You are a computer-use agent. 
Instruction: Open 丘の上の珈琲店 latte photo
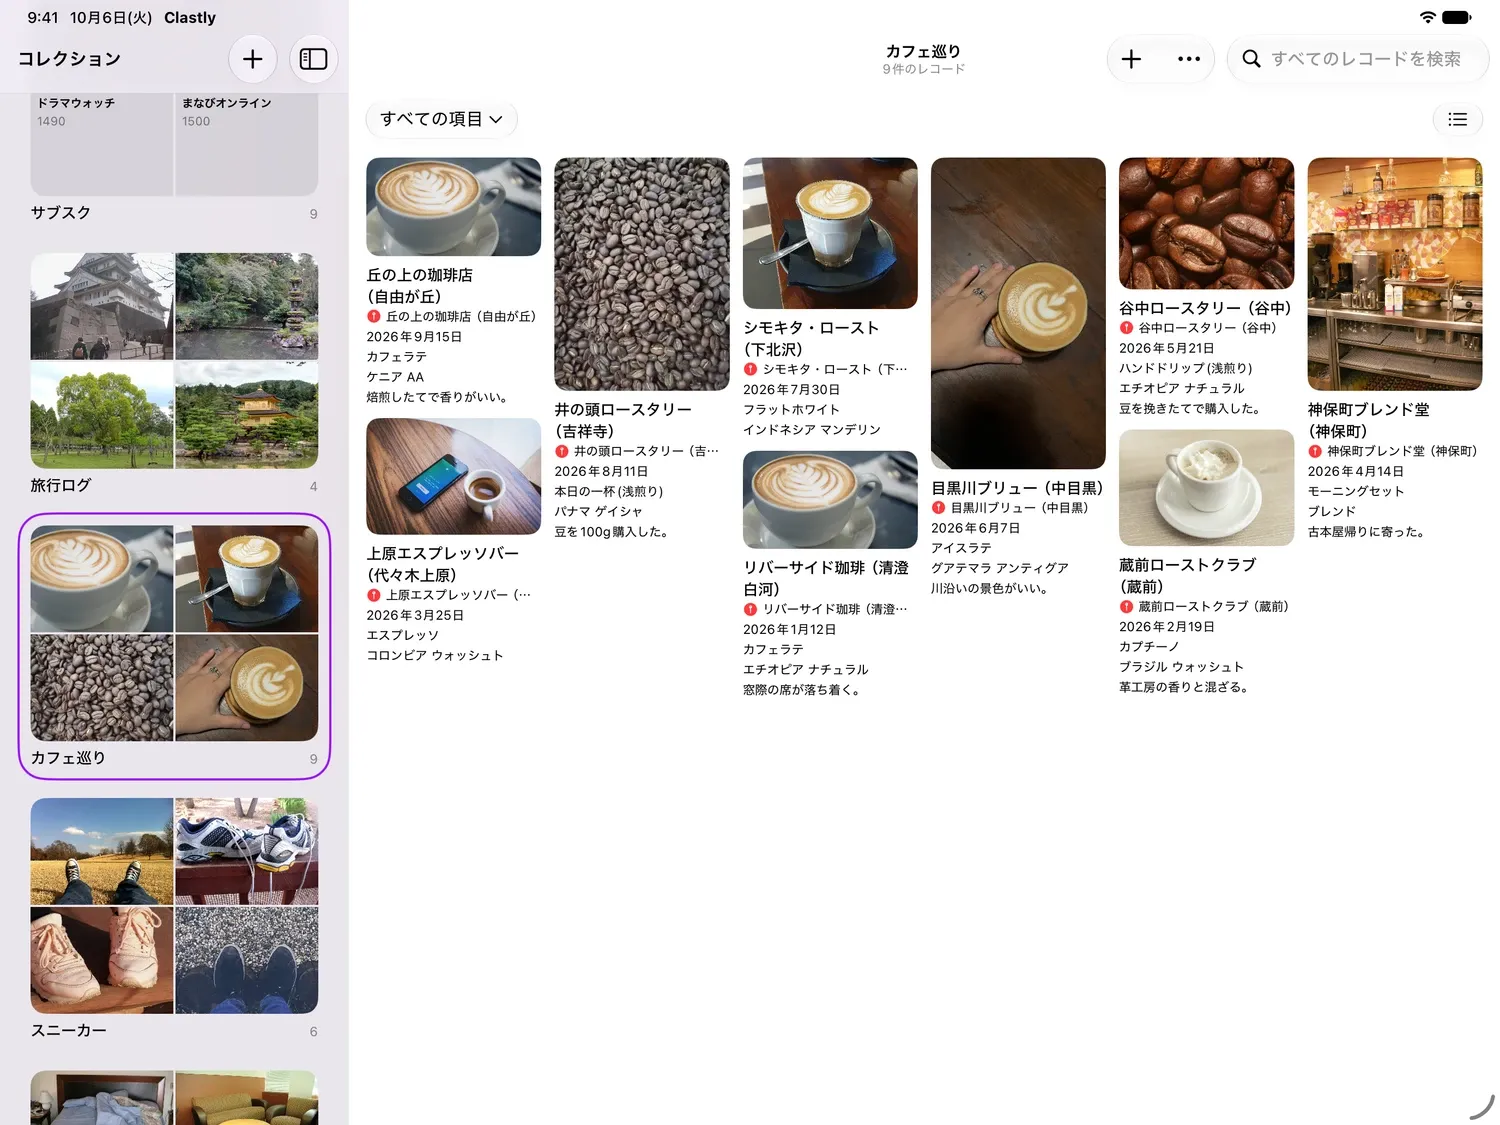pos(454,207)
